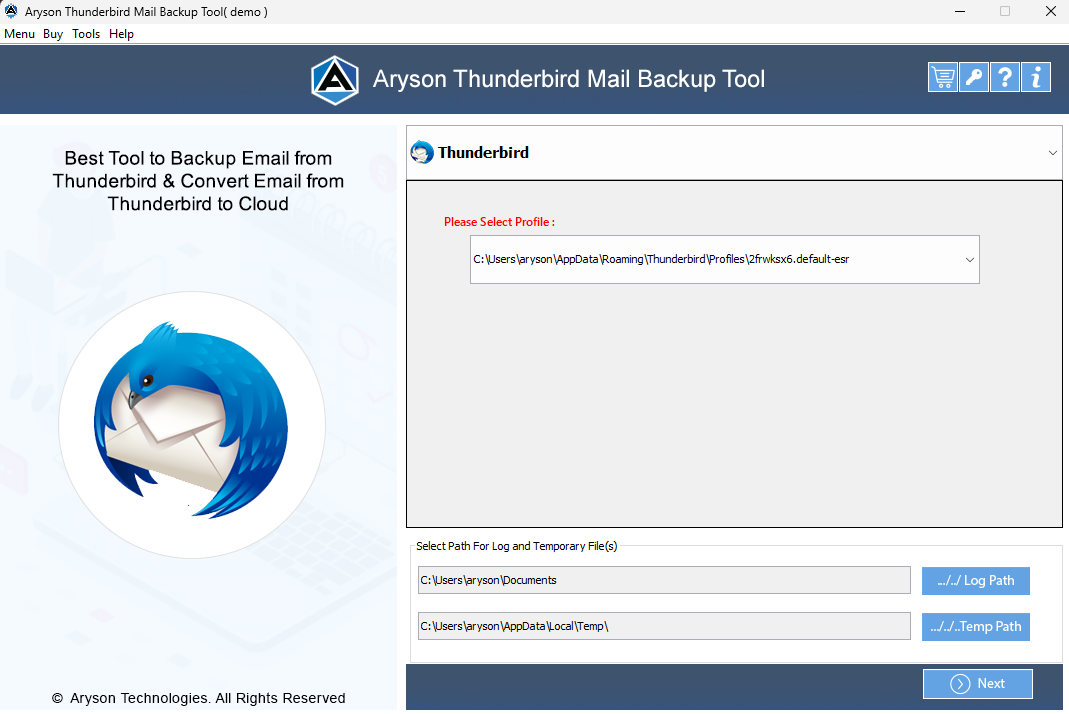Minimize the application window

tap(960, 12)
